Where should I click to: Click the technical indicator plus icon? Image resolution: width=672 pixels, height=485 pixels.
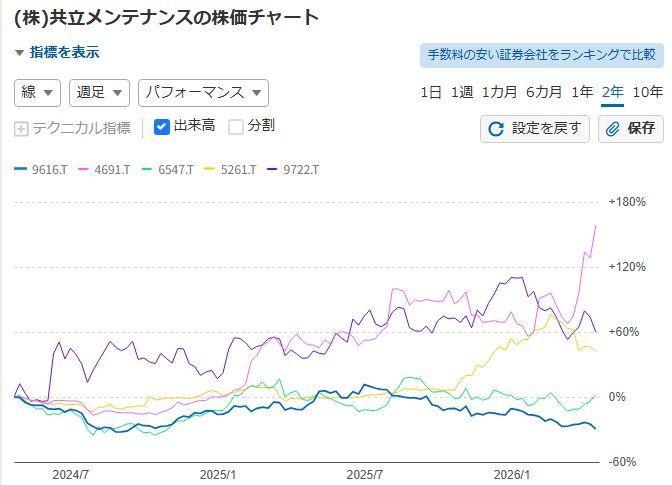tap(21, 128)
